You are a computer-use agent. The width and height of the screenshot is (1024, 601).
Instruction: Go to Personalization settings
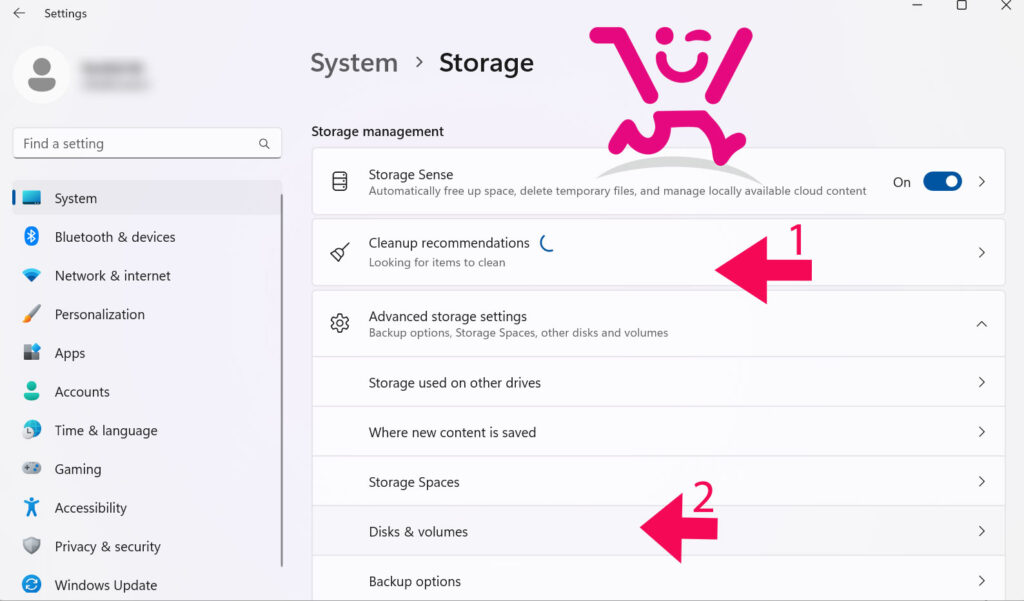tap(147, 314)
